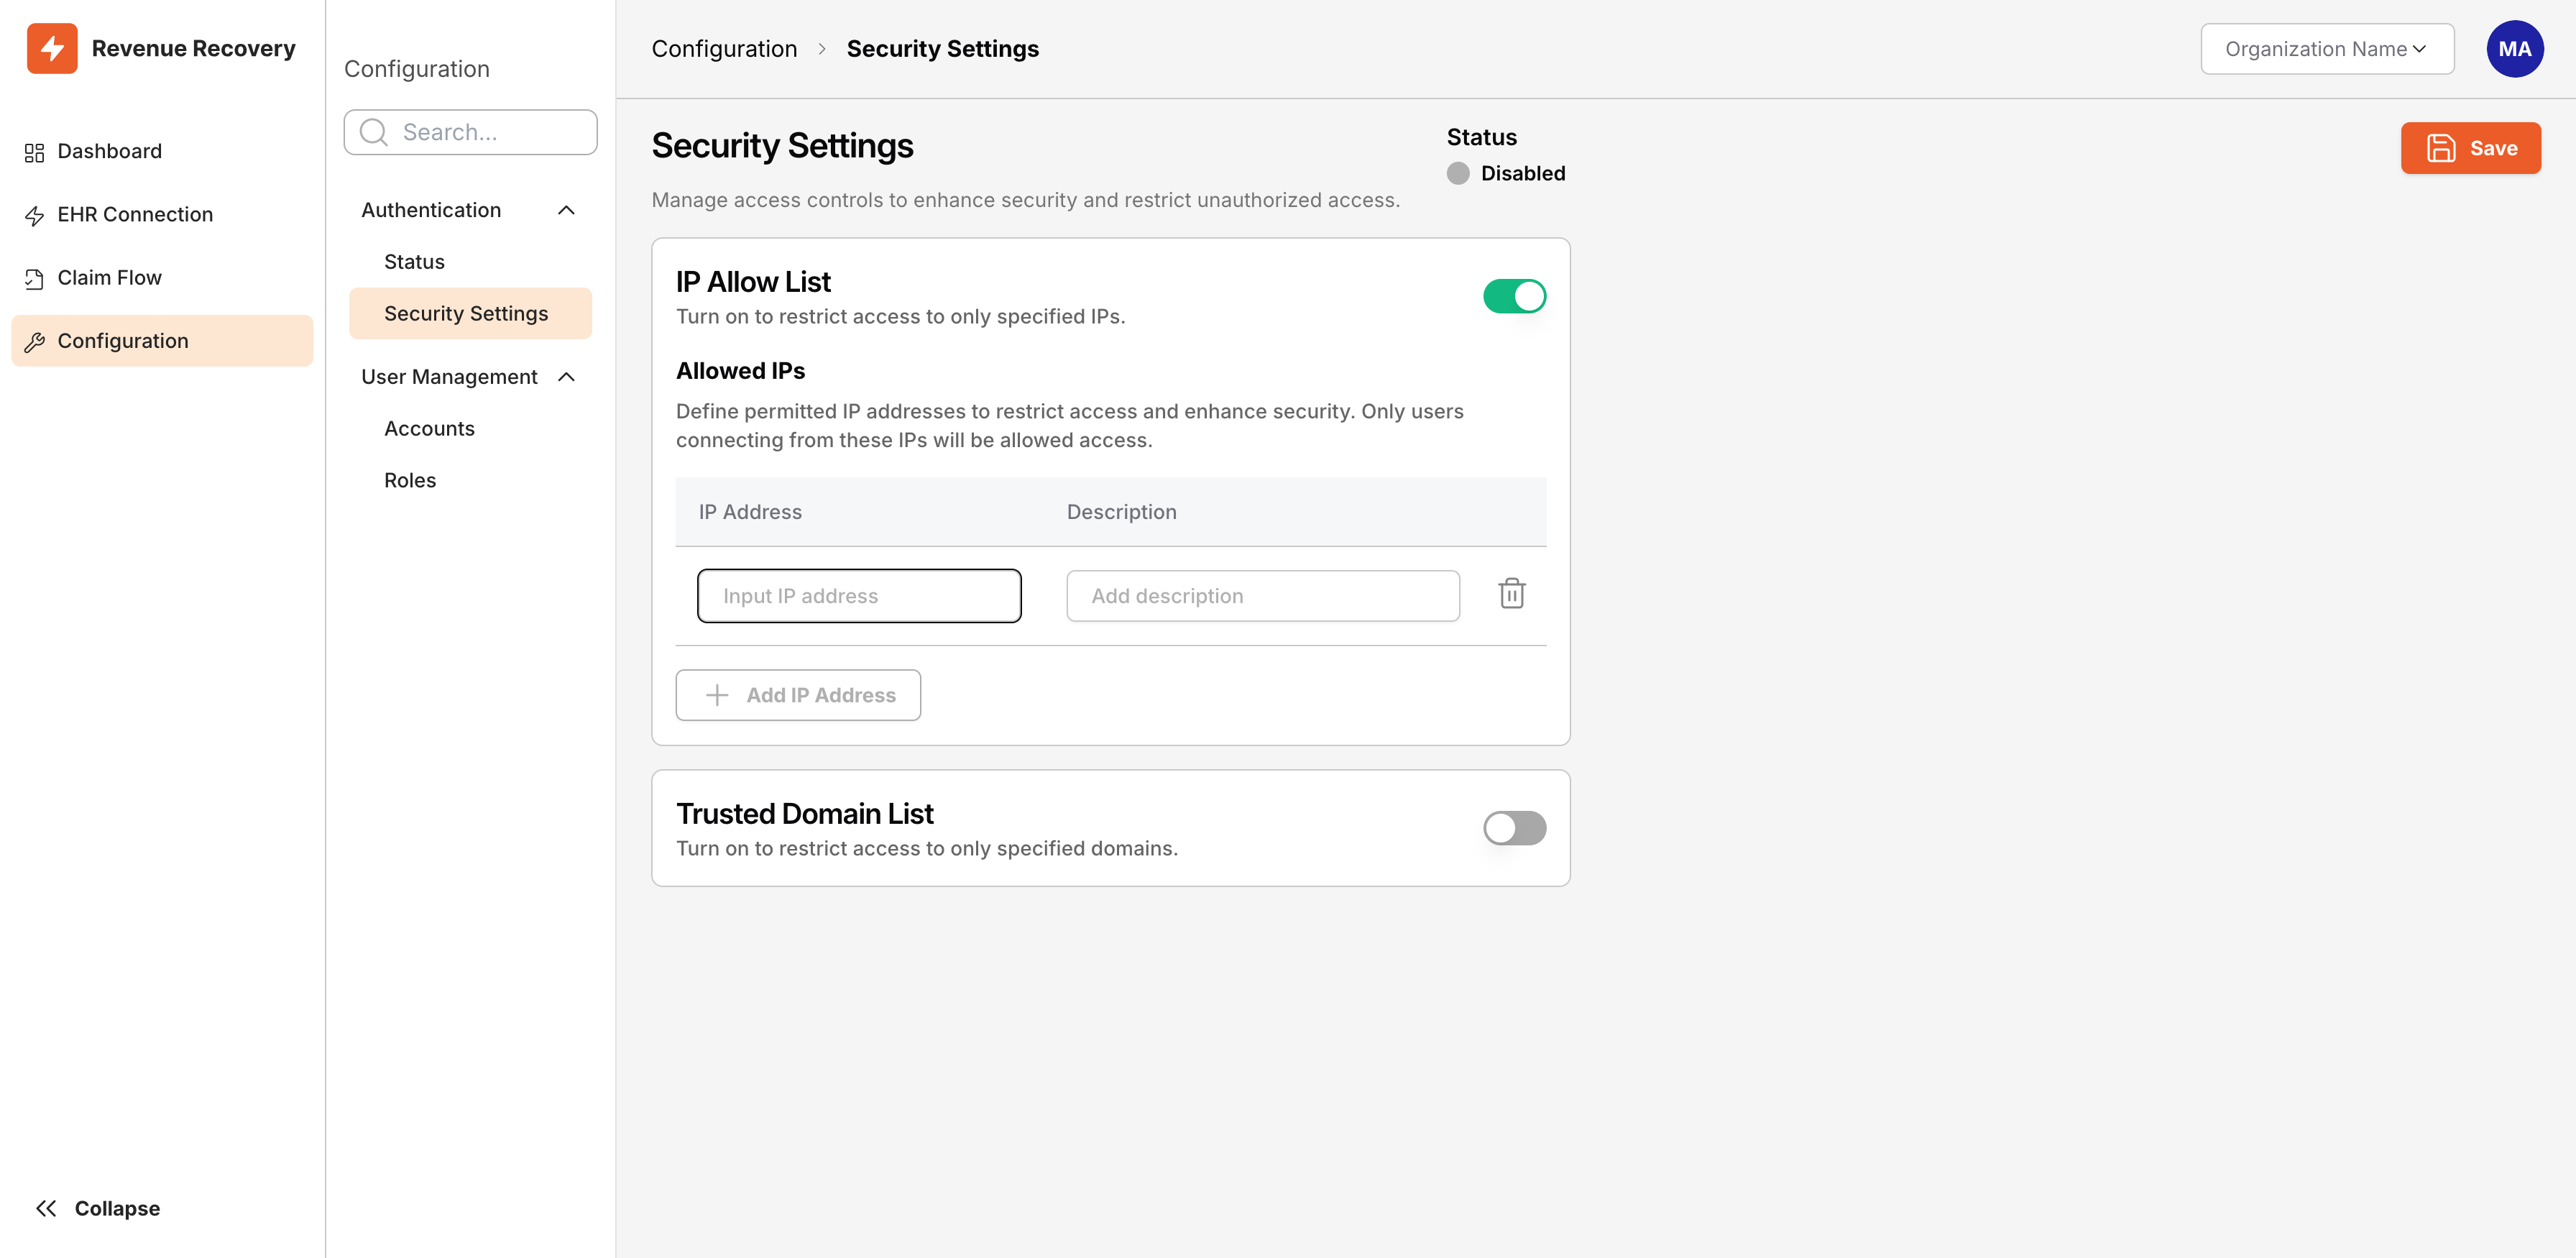The width and height of the screenshot is (2576, 1258).
Task: Click the Revenue Recovery lightning bolt logo
Action: tap(53, 48)
